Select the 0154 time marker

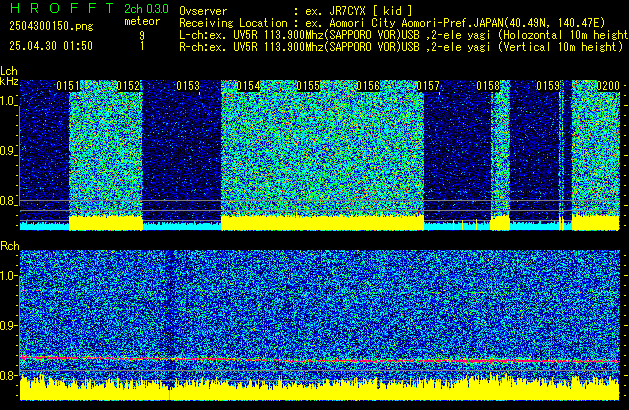coord(248,86)
